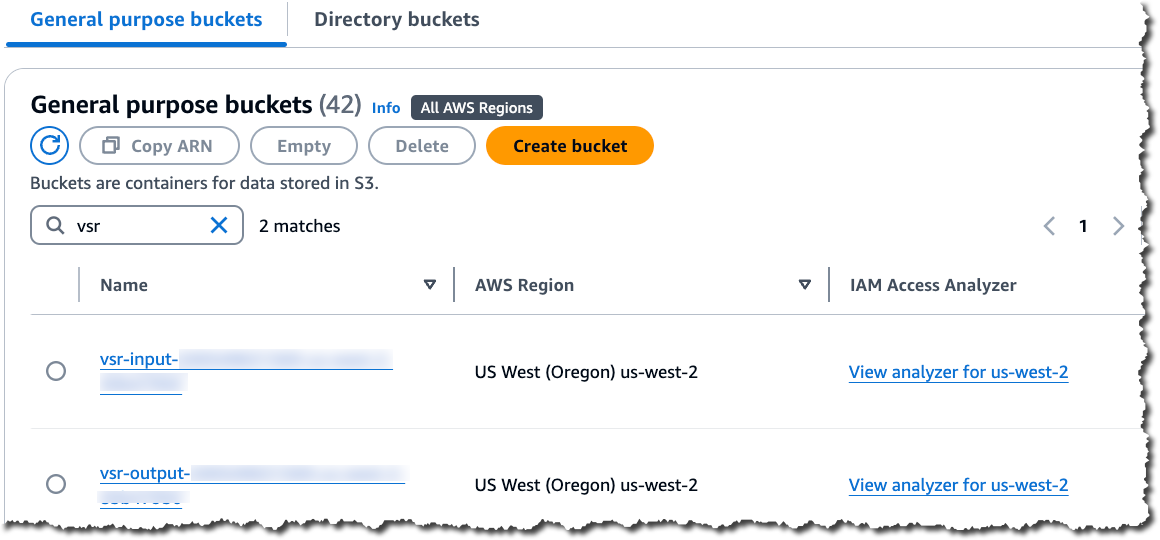
Task: Select the vsr-output bucket radio button
Action: coord(56,484)
